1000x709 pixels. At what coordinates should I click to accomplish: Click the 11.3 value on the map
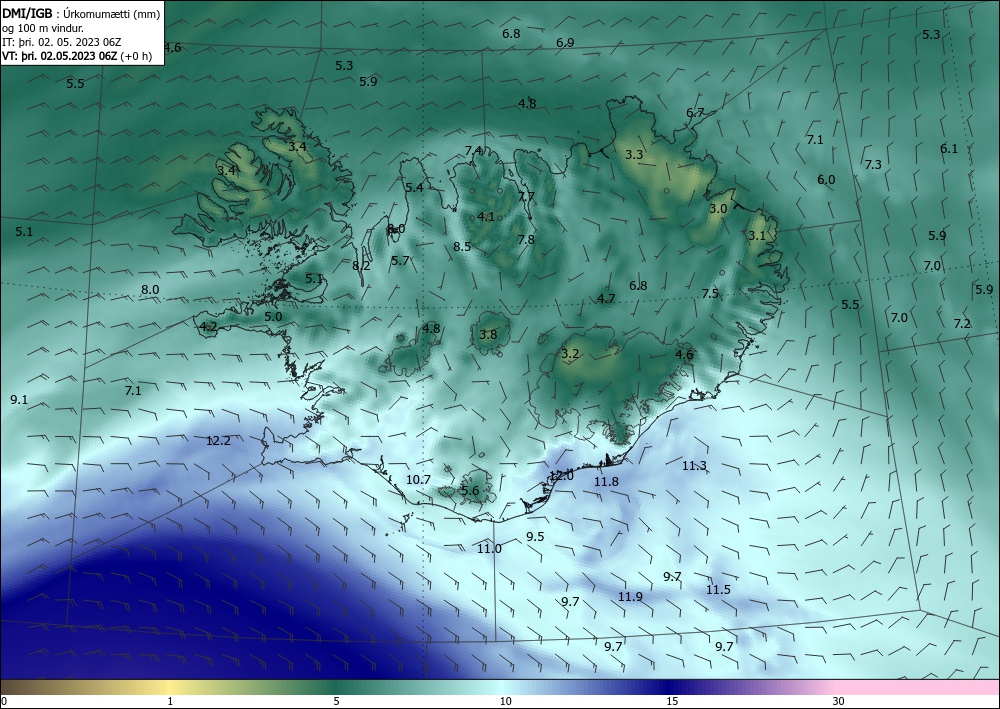click(694, 466)
